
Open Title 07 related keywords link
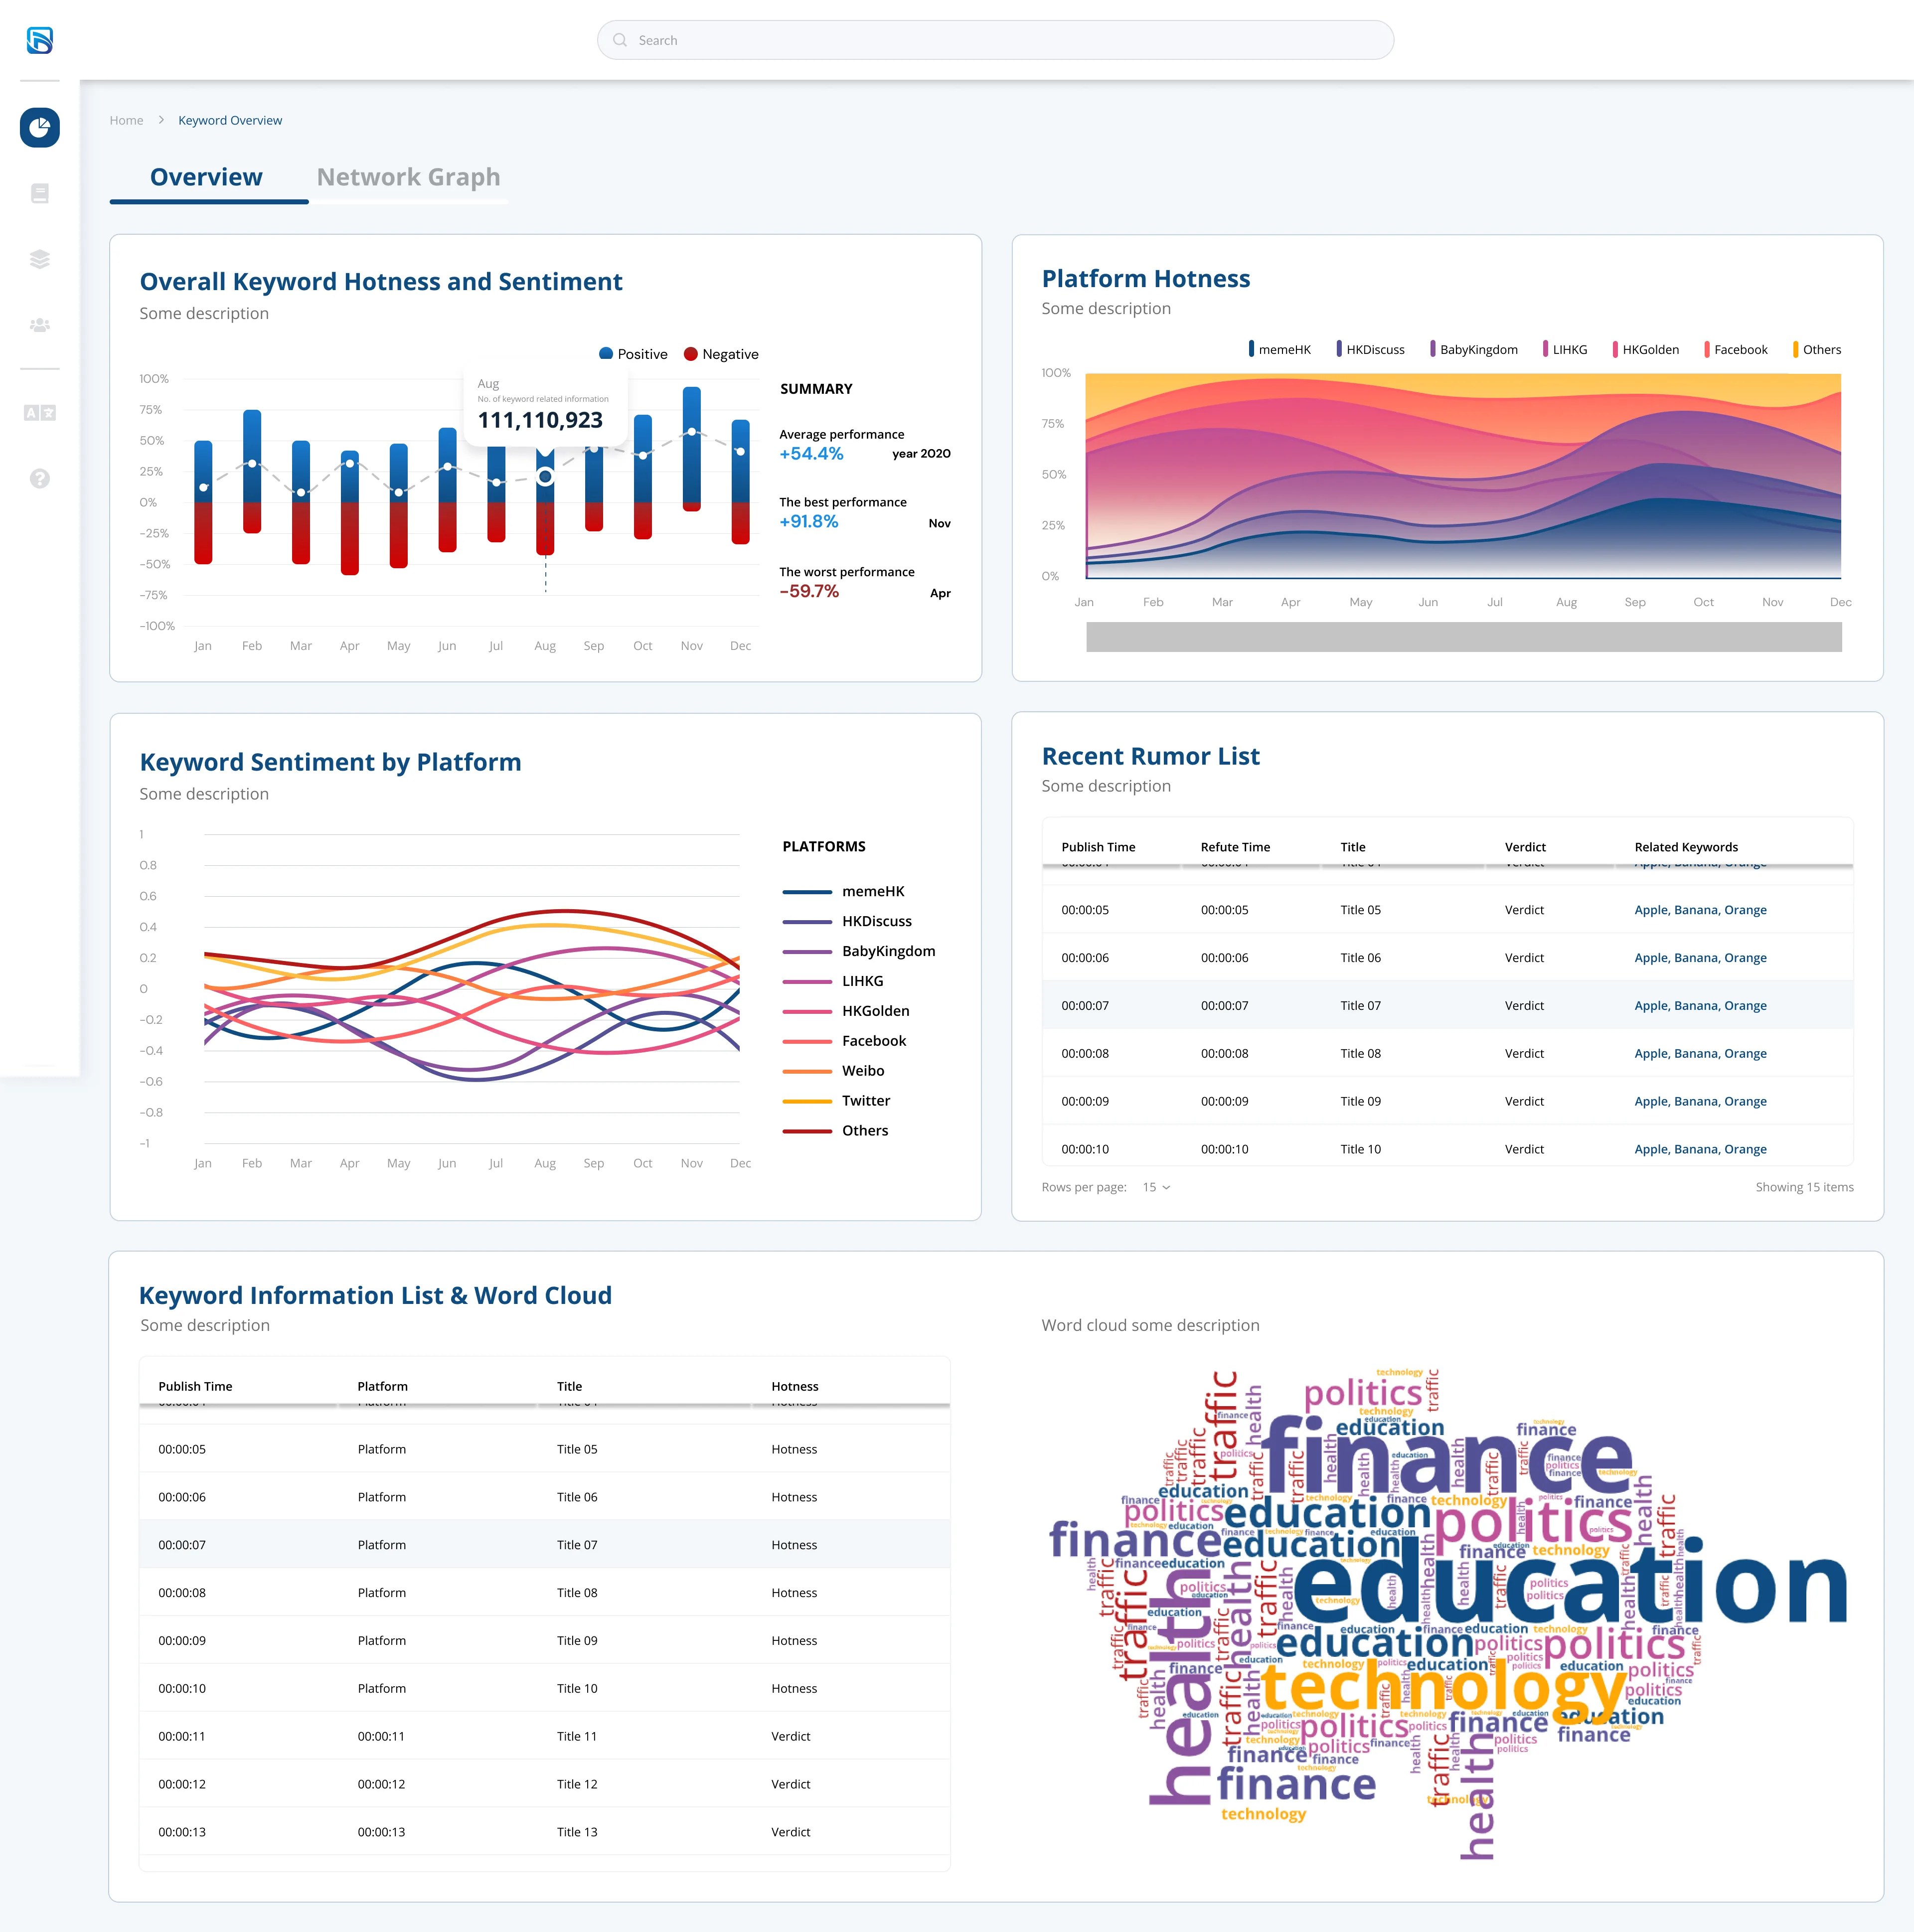pyautogui.click(x=1700, y=1005)
